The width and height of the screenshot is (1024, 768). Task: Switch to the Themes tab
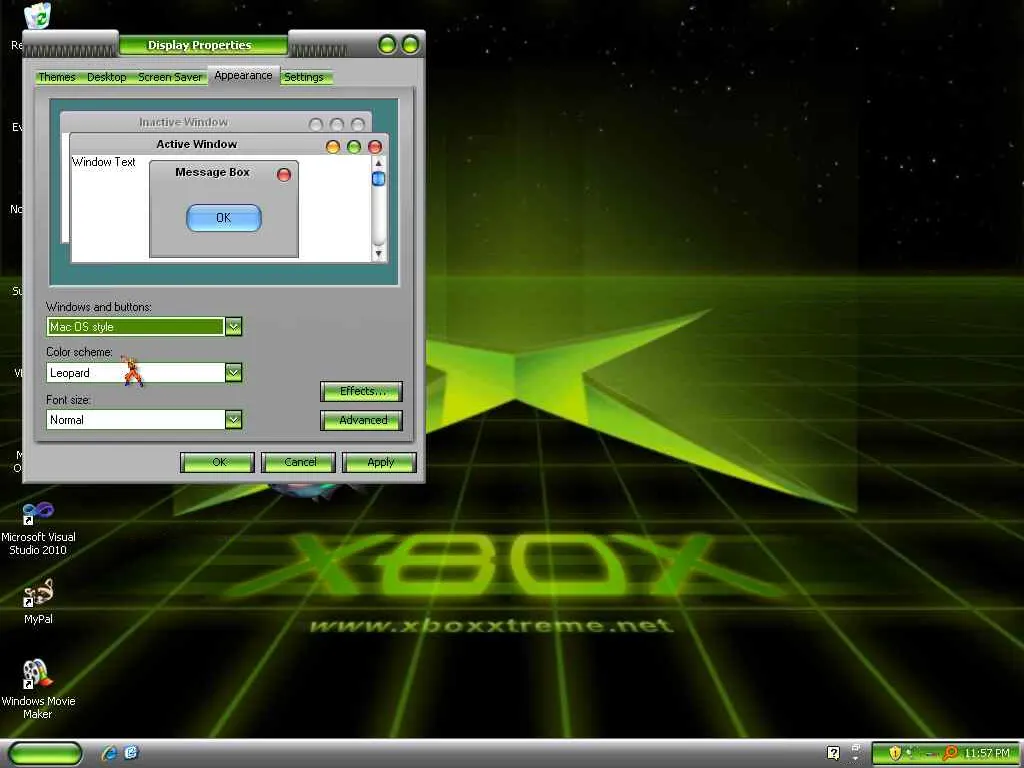coord(57,77)
